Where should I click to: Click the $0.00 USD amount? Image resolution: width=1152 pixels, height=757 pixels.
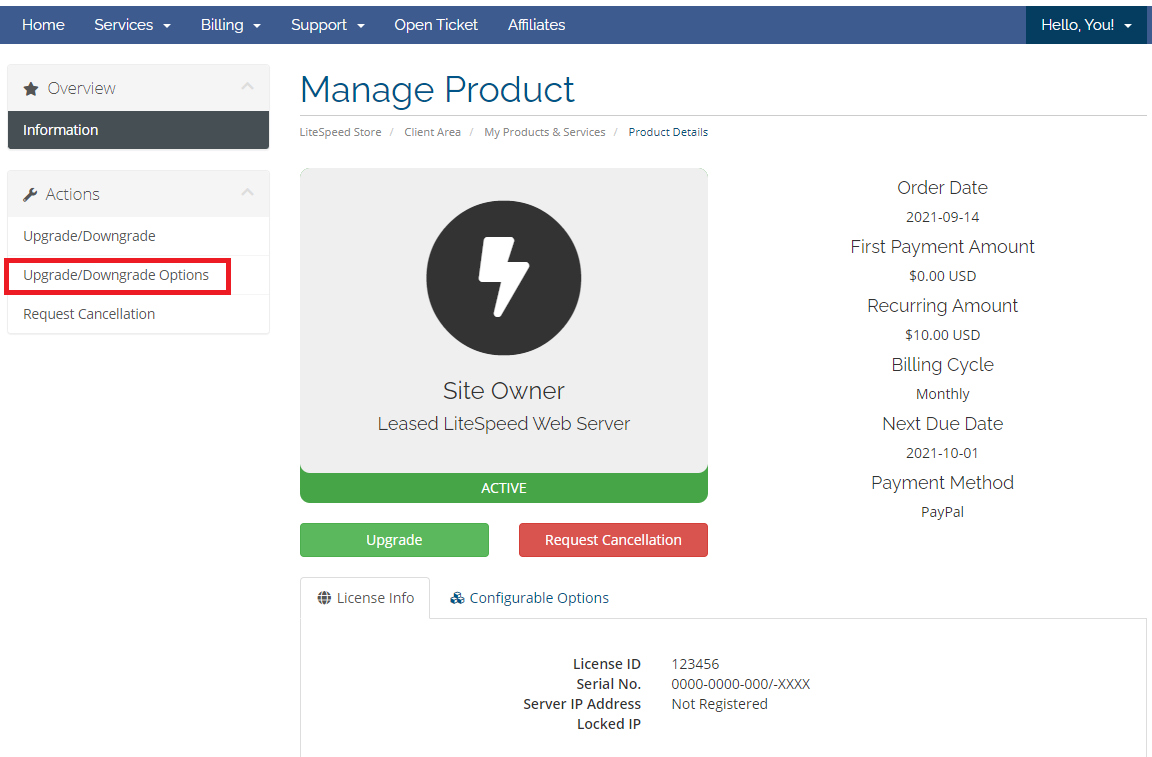(943, 276)
